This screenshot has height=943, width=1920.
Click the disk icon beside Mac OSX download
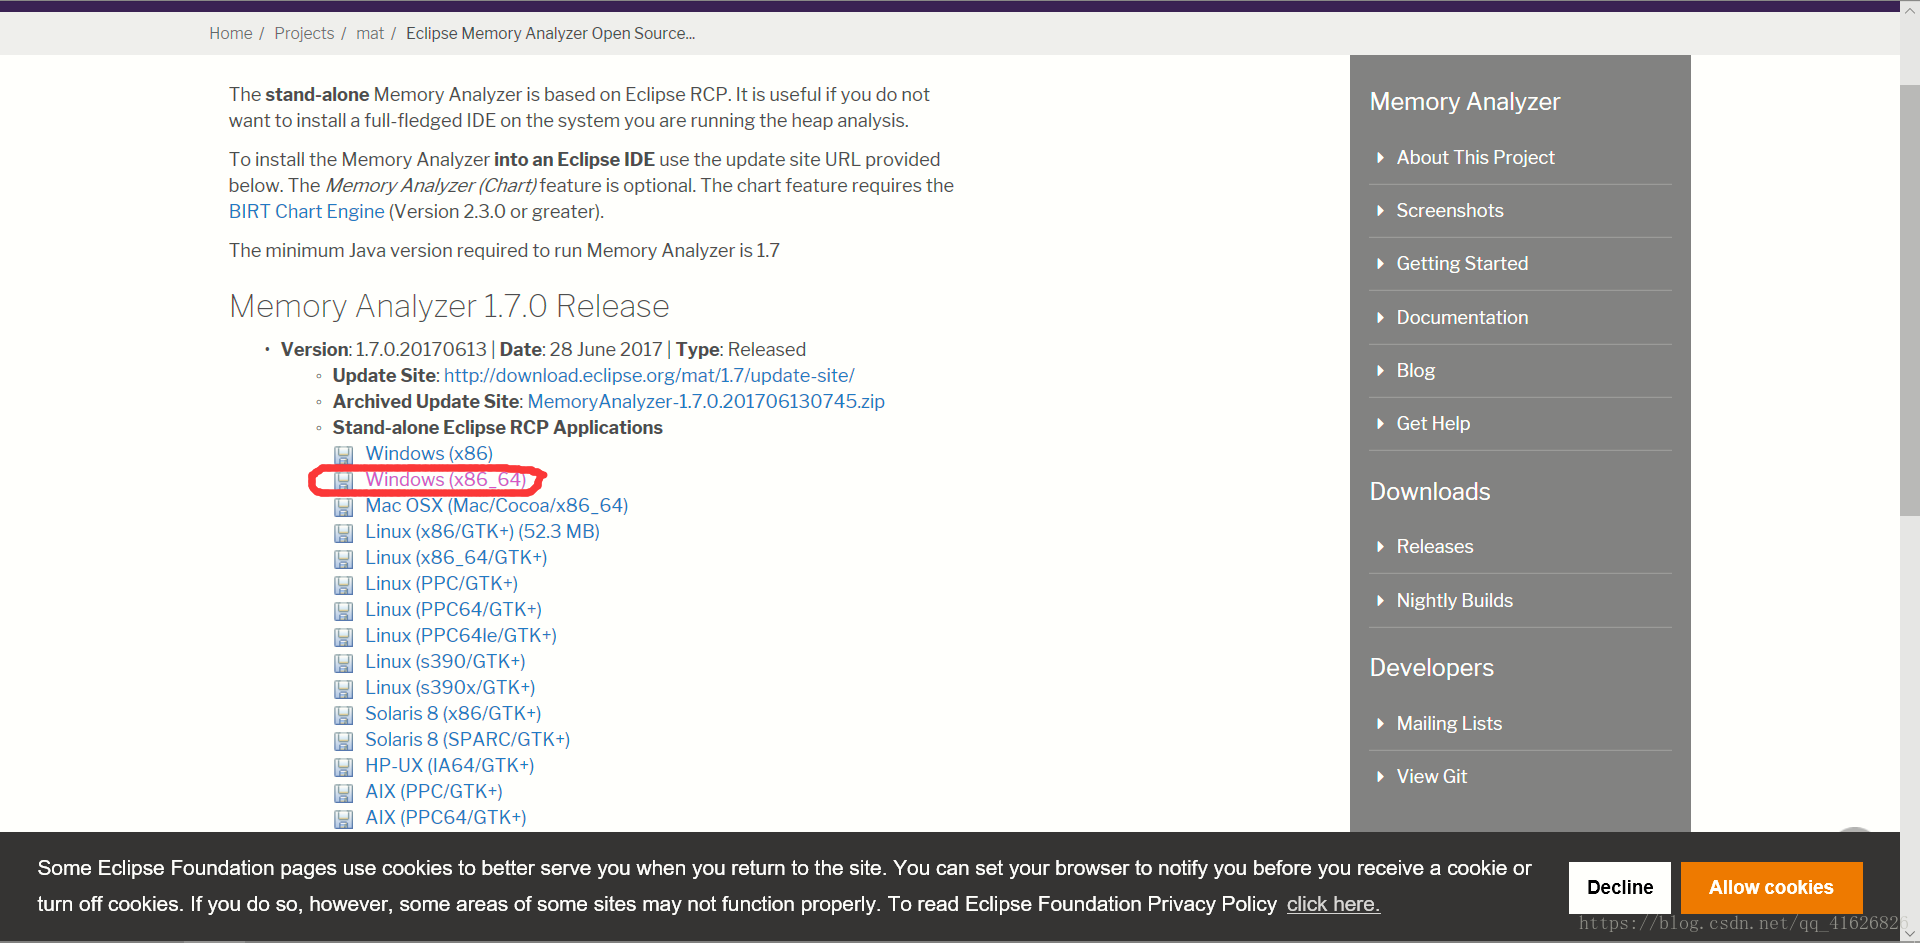tap(343, 507)
